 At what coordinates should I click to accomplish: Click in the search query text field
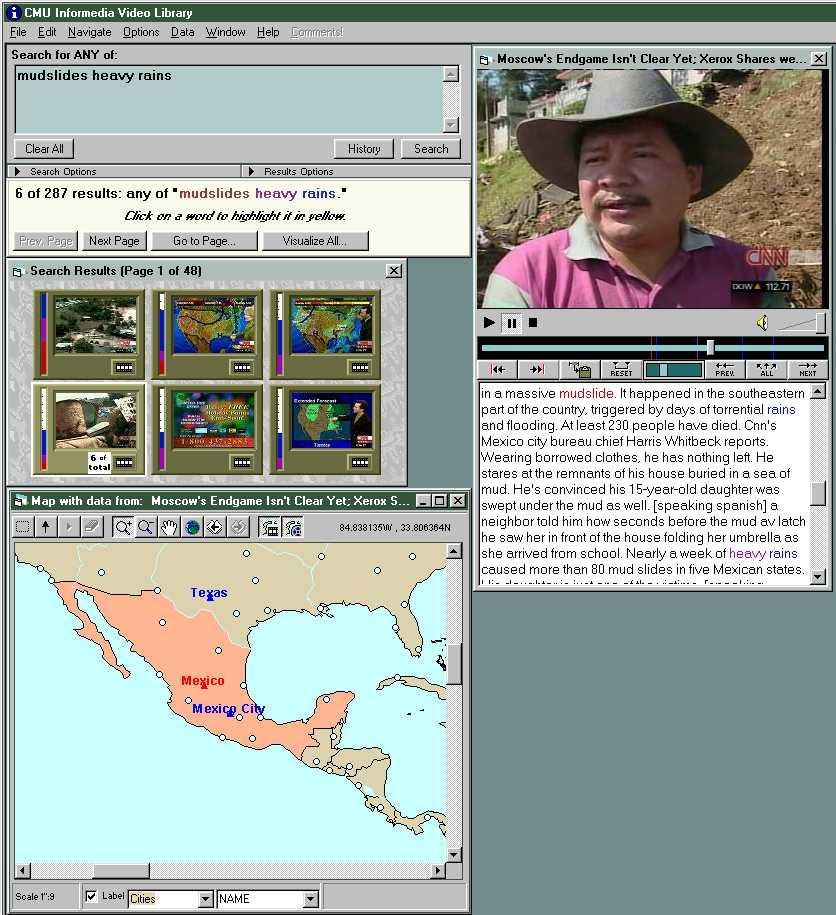(229, 99)
